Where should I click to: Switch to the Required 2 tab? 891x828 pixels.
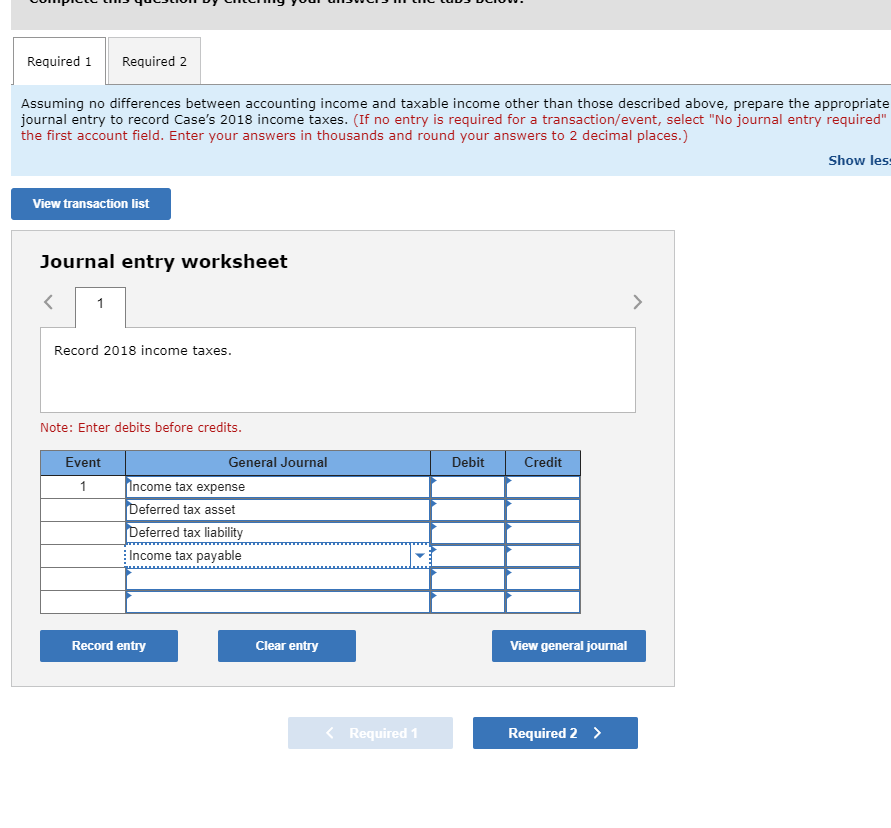153,60
